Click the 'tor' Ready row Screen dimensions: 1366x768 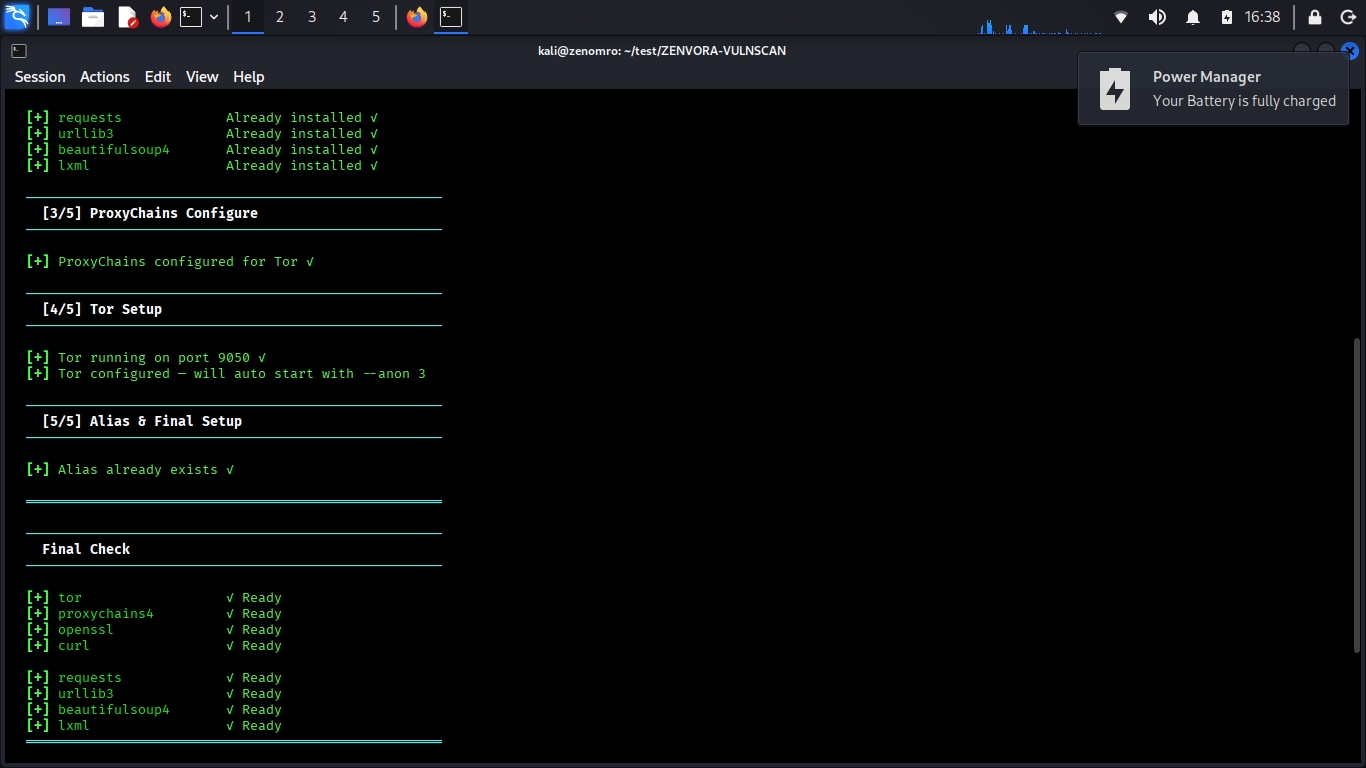click(154, 597)
